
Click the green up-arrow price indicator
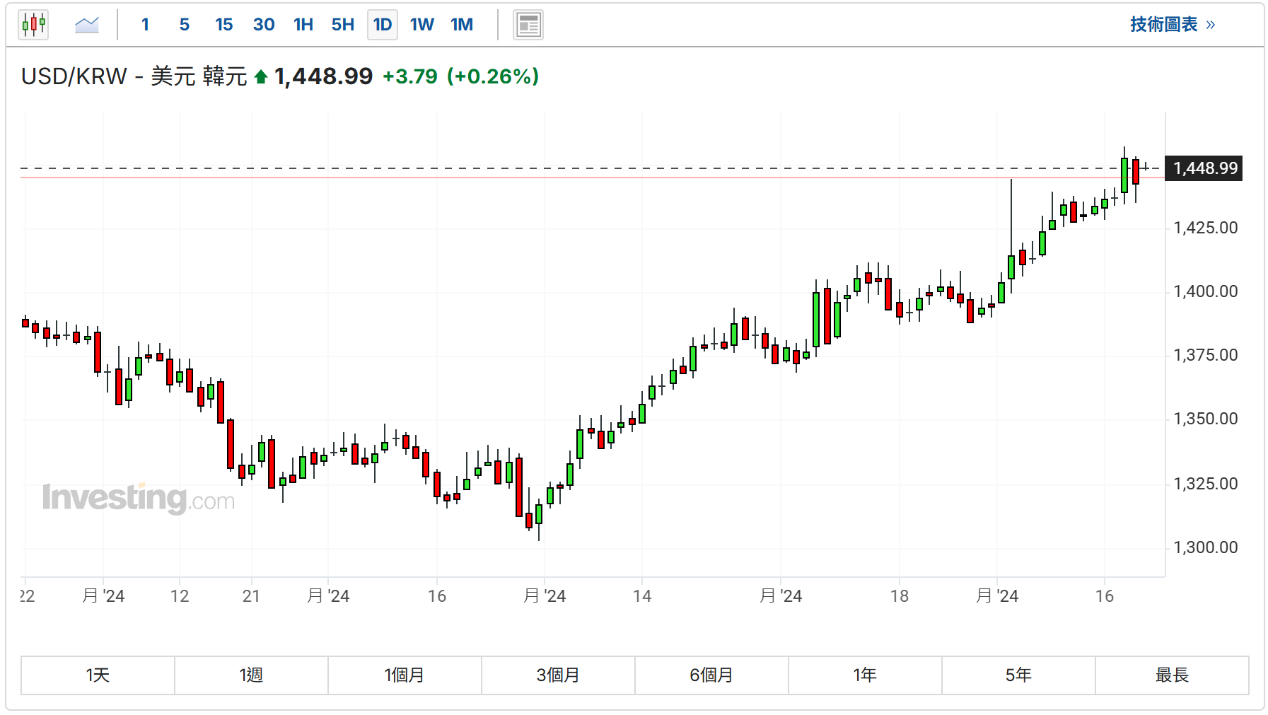tap(261, 76)
